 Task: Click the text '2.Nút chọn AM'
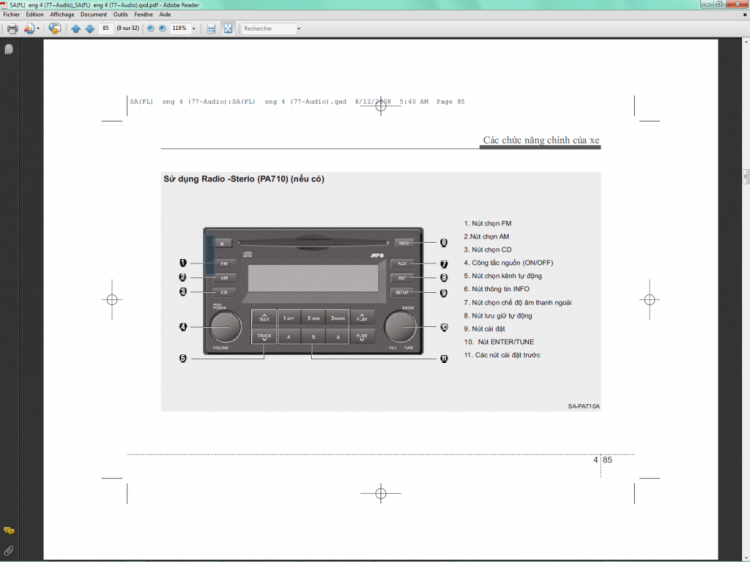[486, 236]
